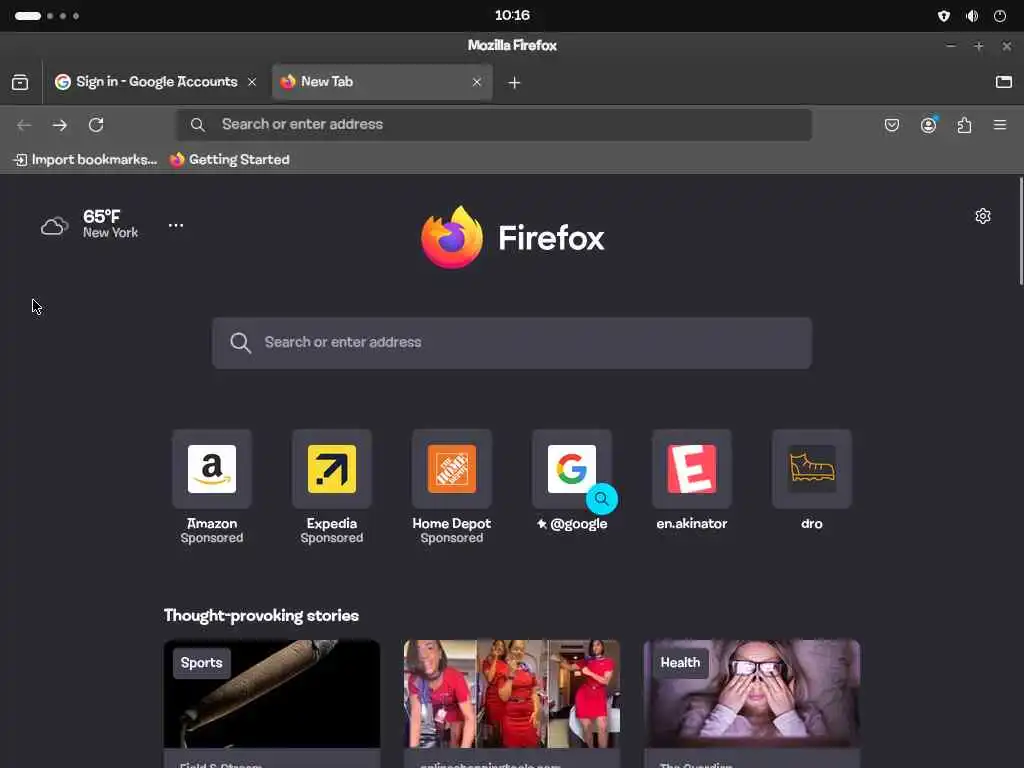
Task: Click the cloud weather icon
Action: tap(55, 226)
